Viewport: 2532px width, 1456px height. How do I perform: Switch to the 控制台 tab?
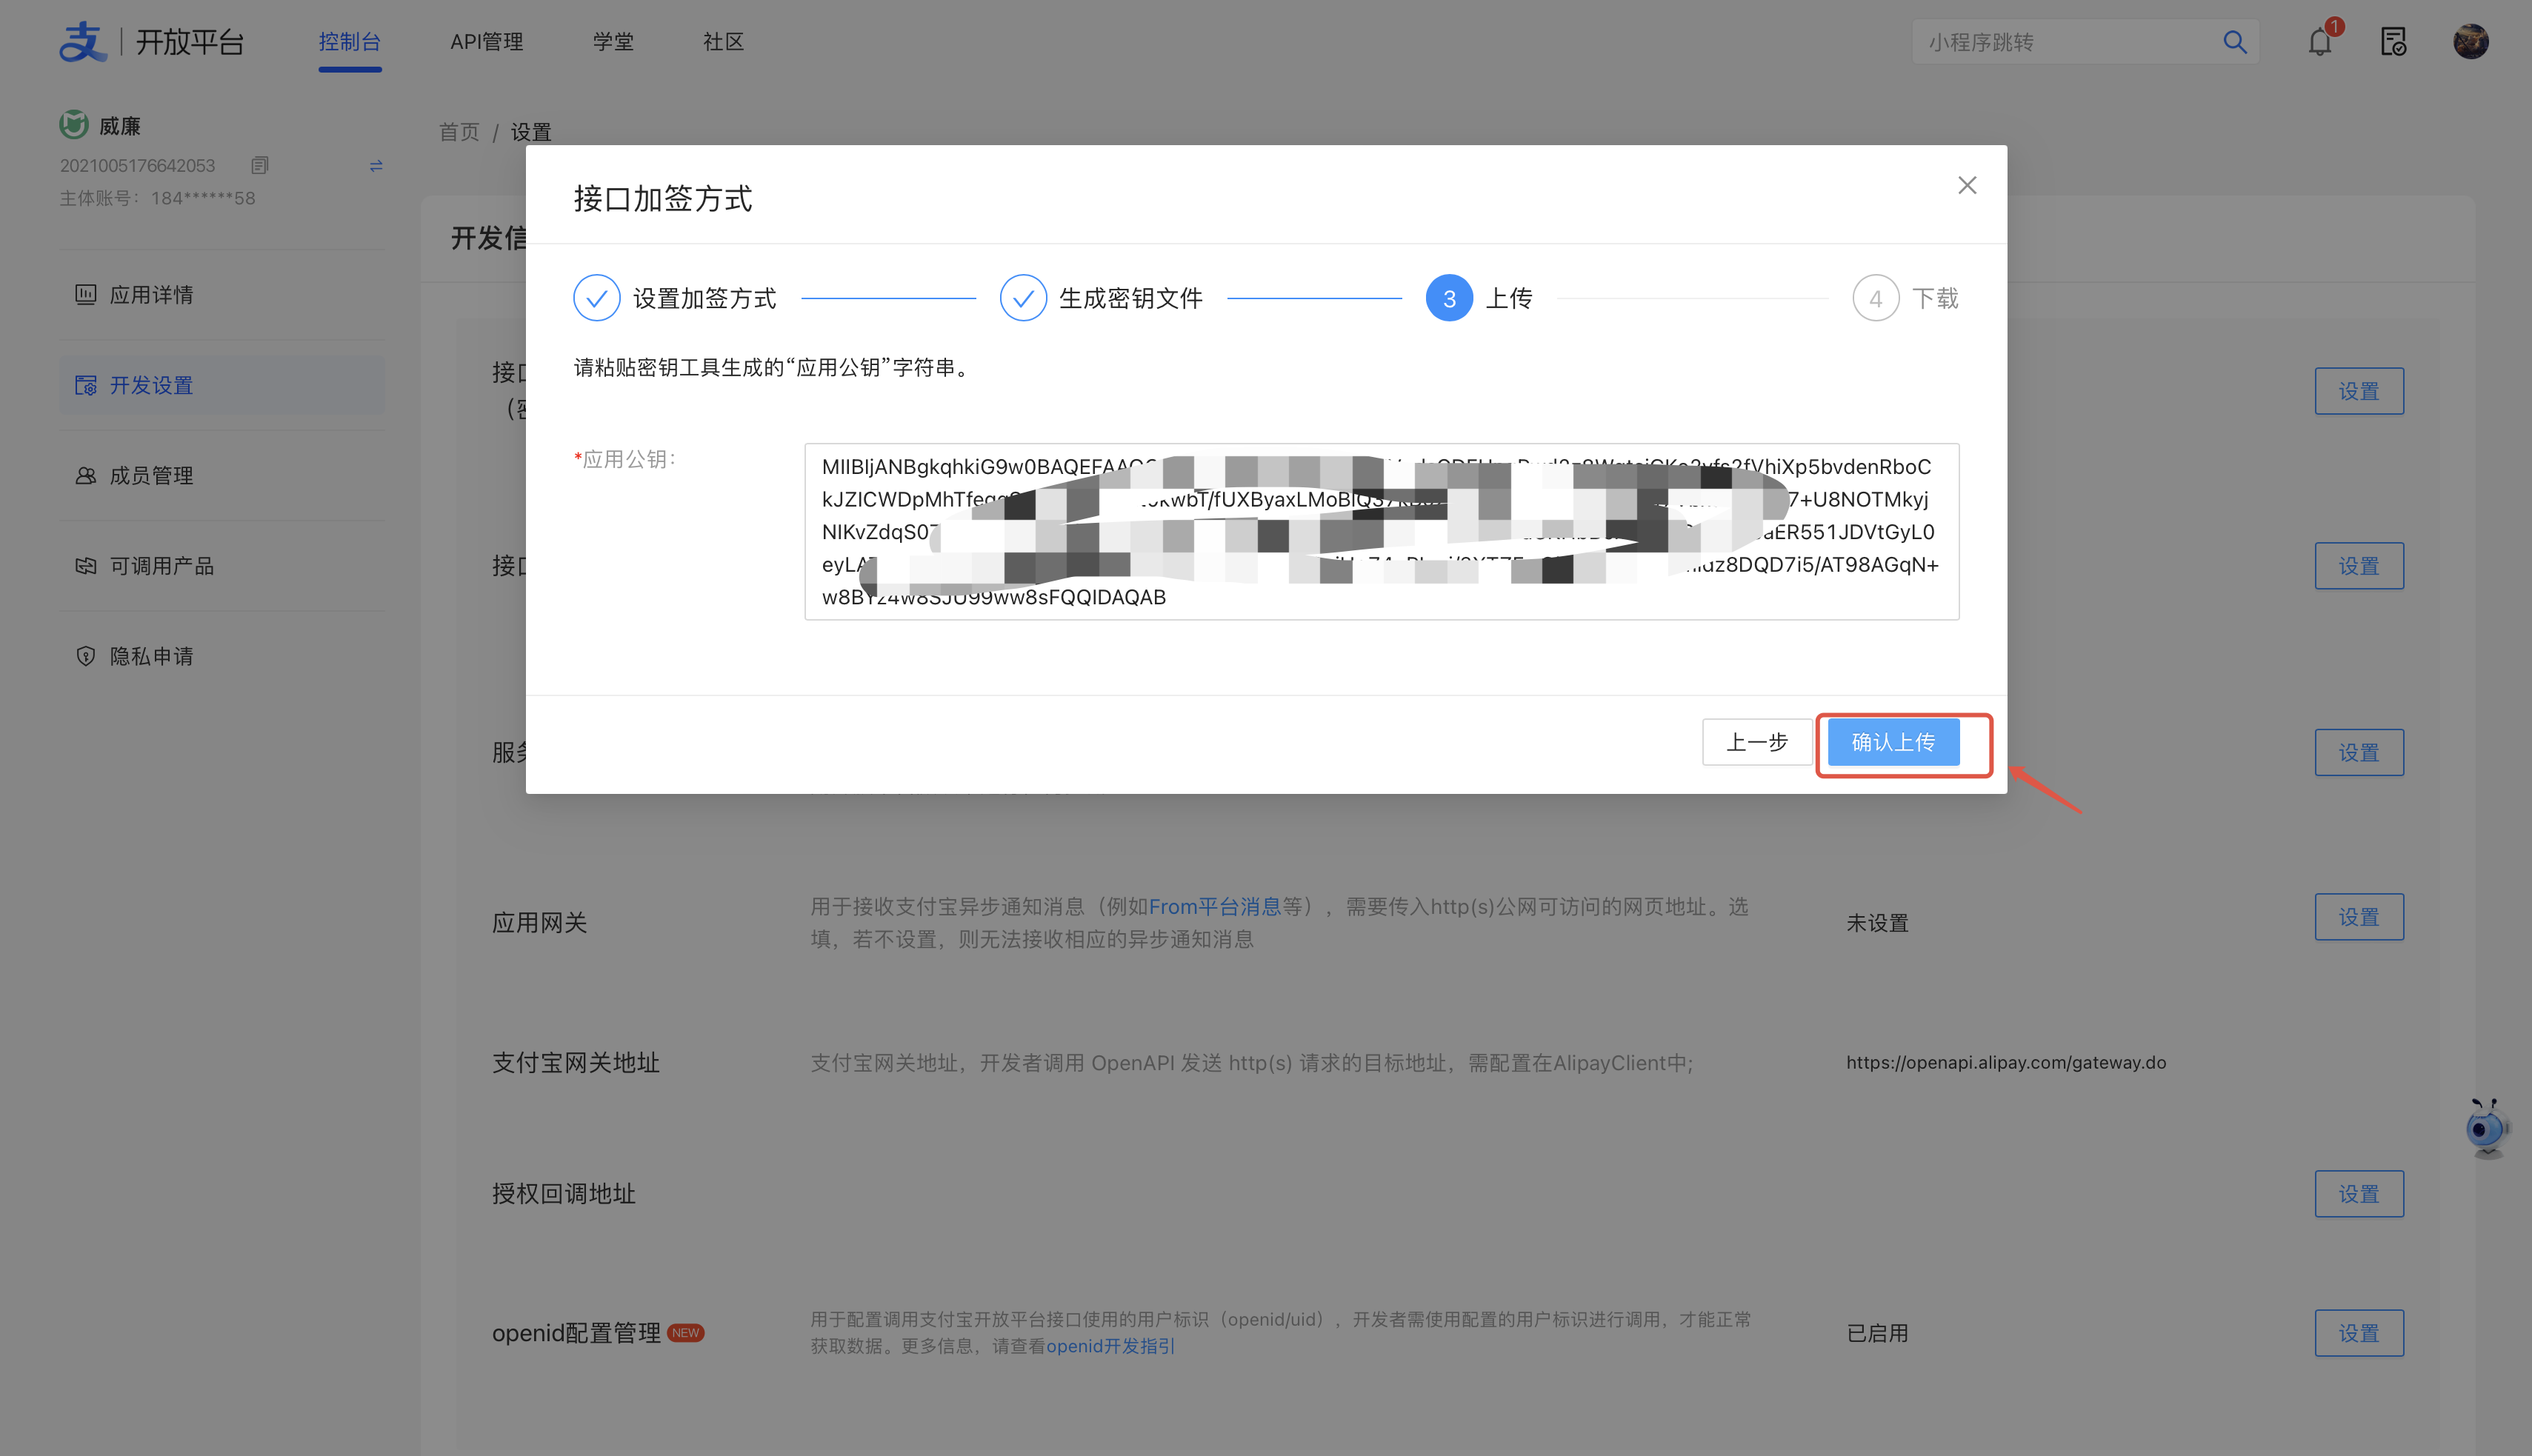click(x=349, y=42)
